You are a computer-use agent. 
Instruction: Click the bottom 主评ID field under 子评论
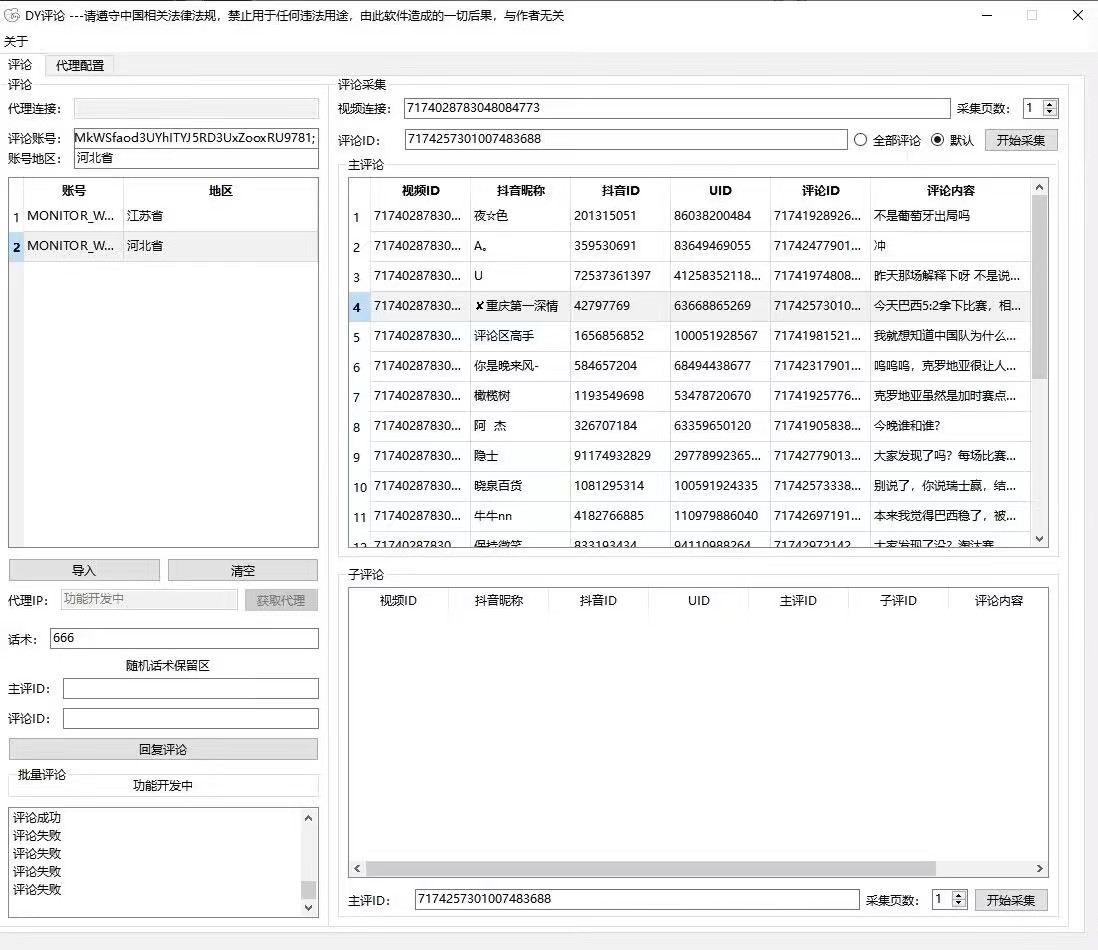pos(637,900)
